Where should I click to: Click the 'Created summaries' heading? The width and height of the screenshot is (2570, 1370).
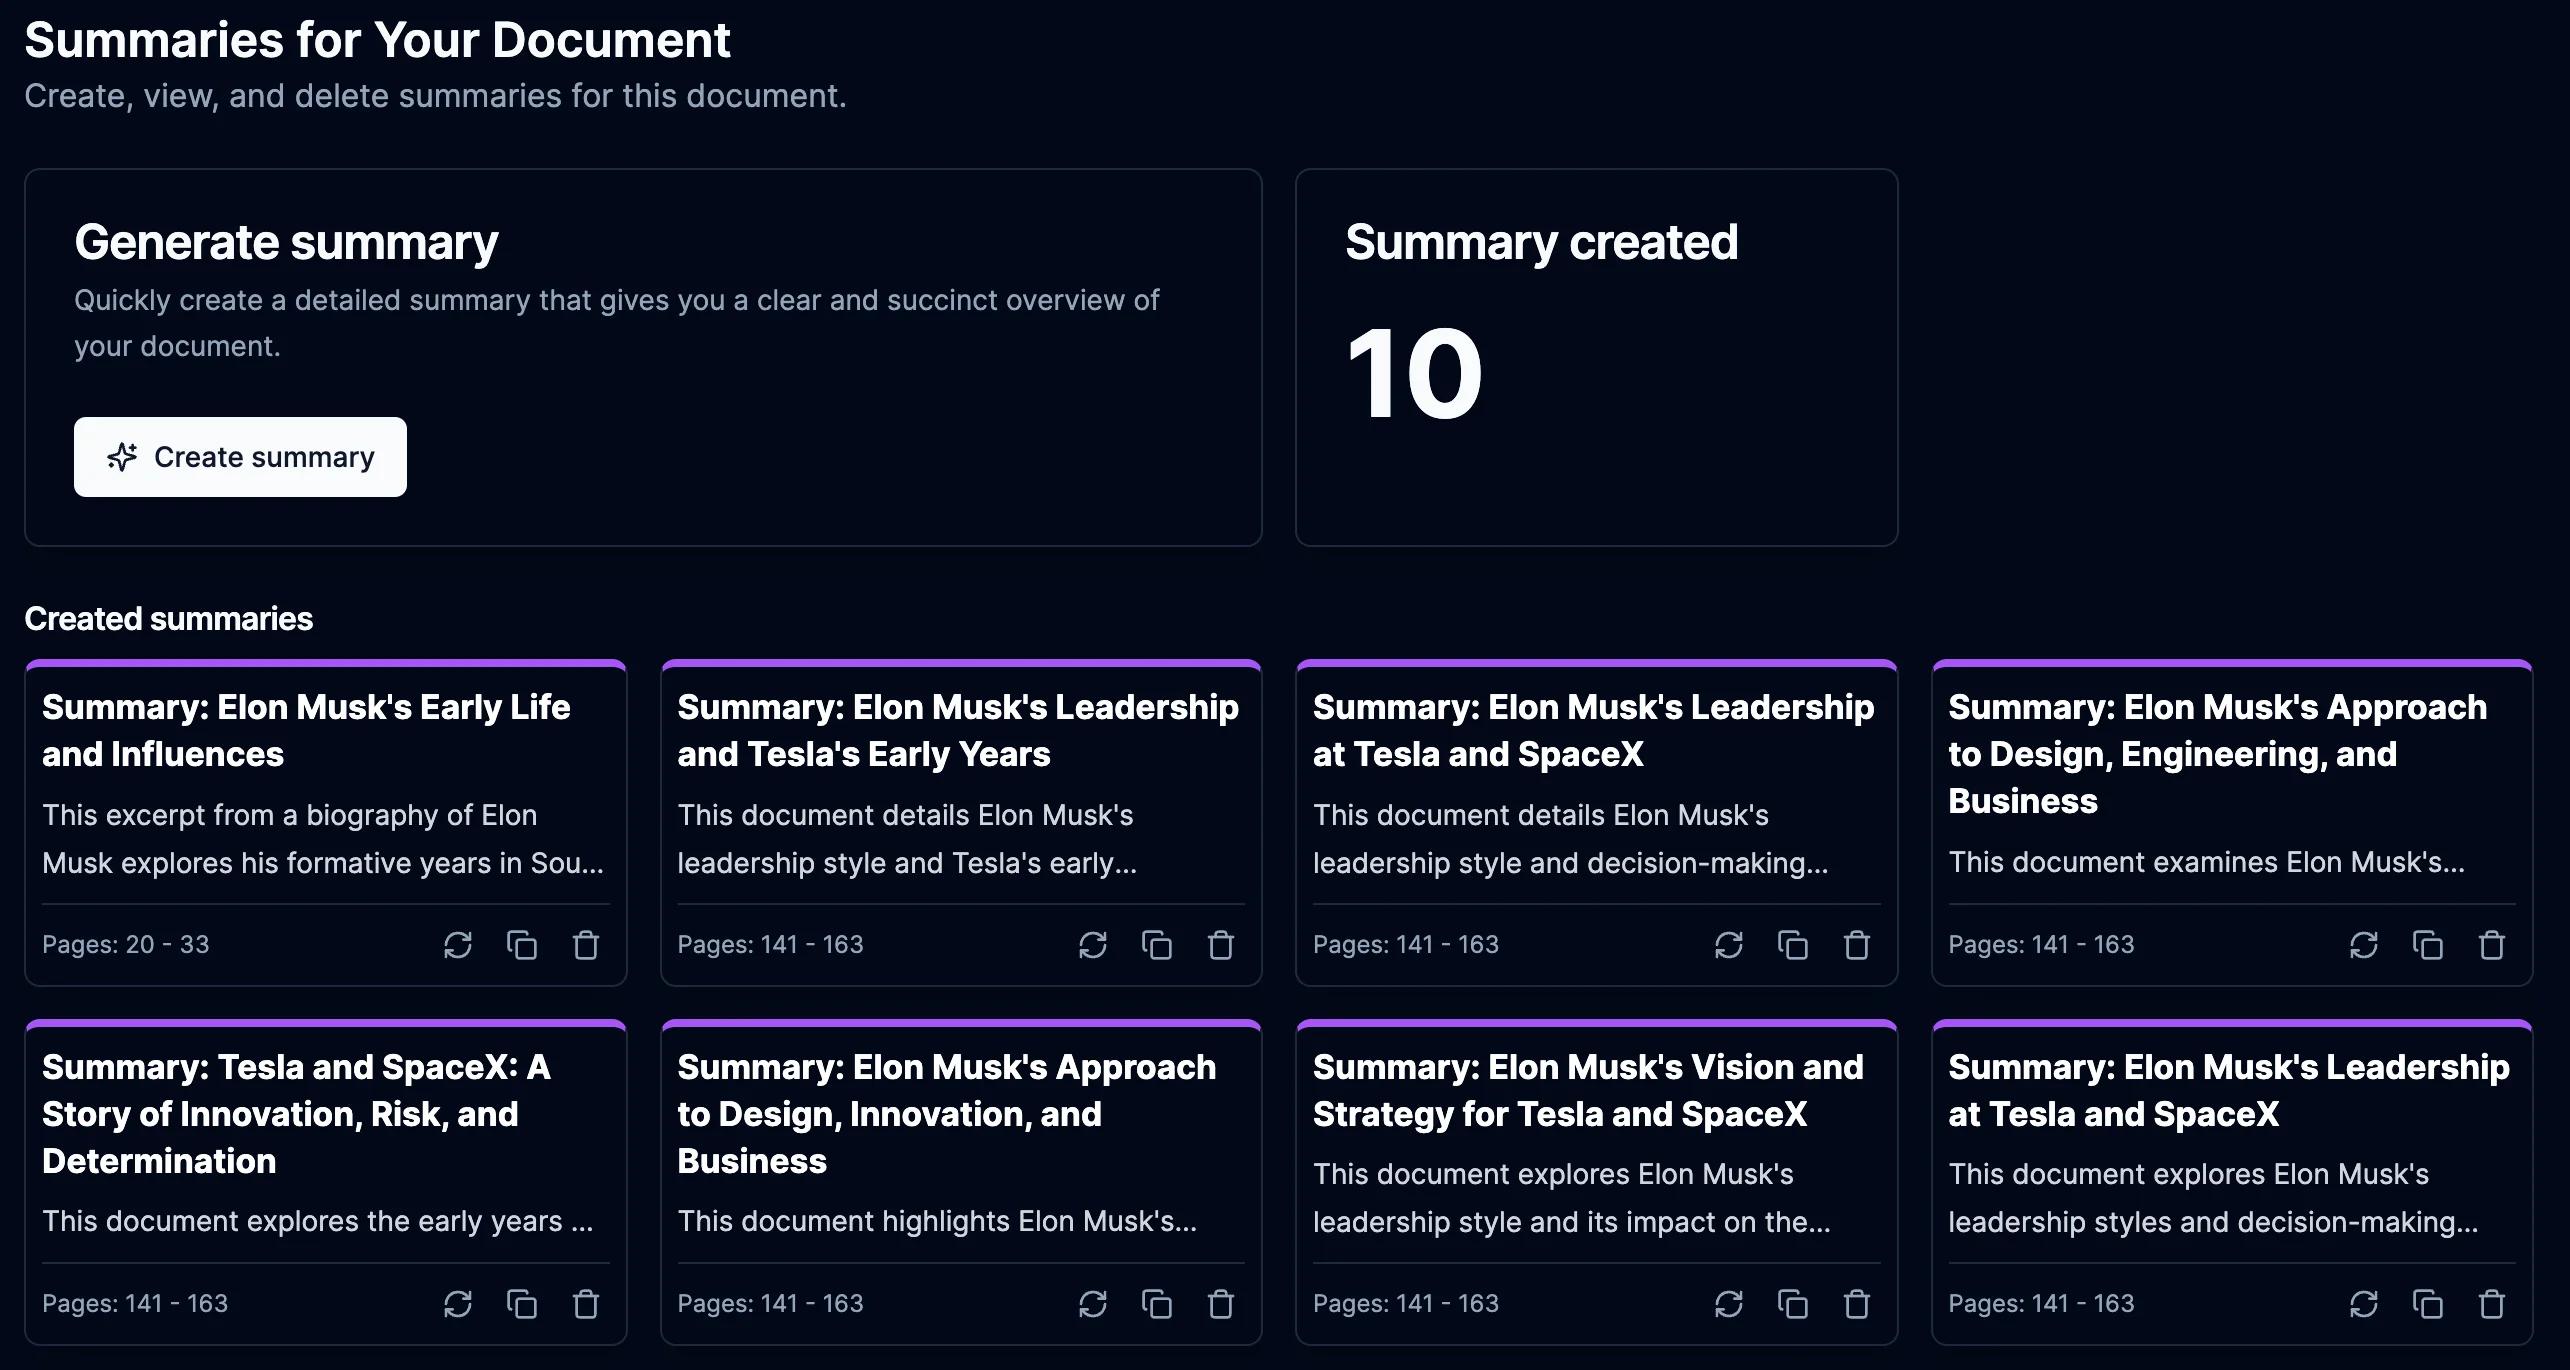pos(169,619)
